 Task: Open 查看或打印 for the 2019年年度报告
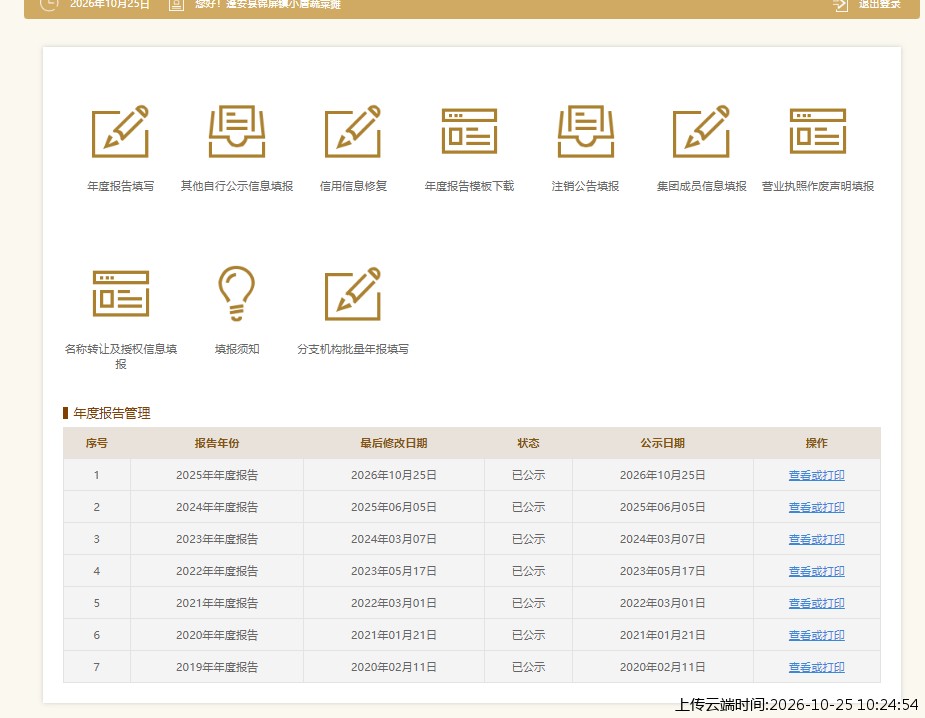pos(816,667)
